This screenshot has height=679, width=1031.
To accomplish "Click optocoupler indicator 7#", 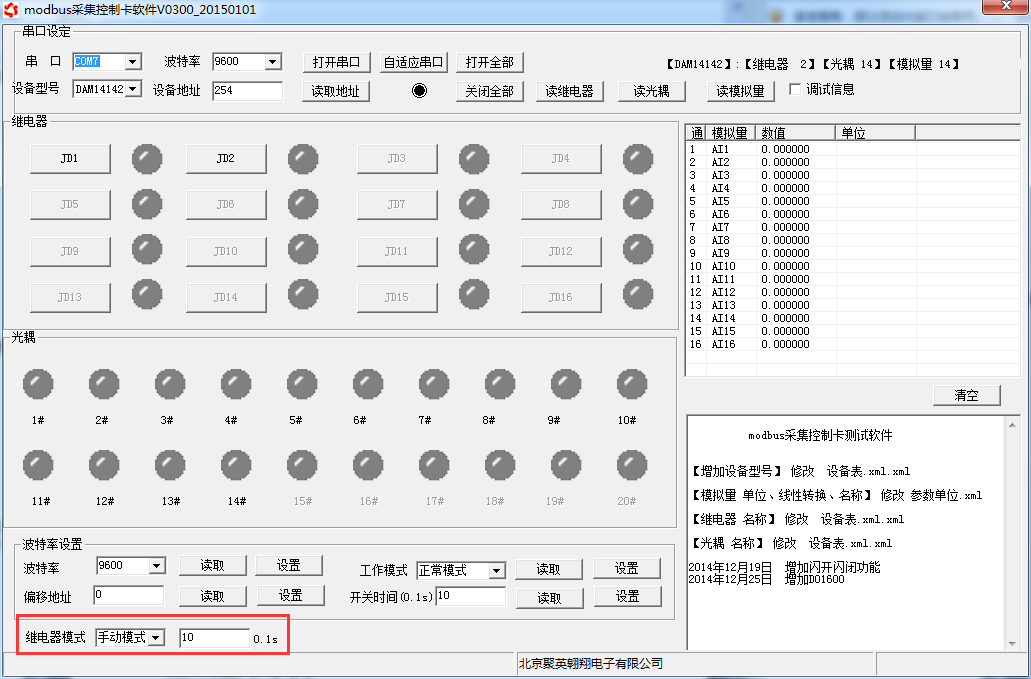I will tap(433, 384).
